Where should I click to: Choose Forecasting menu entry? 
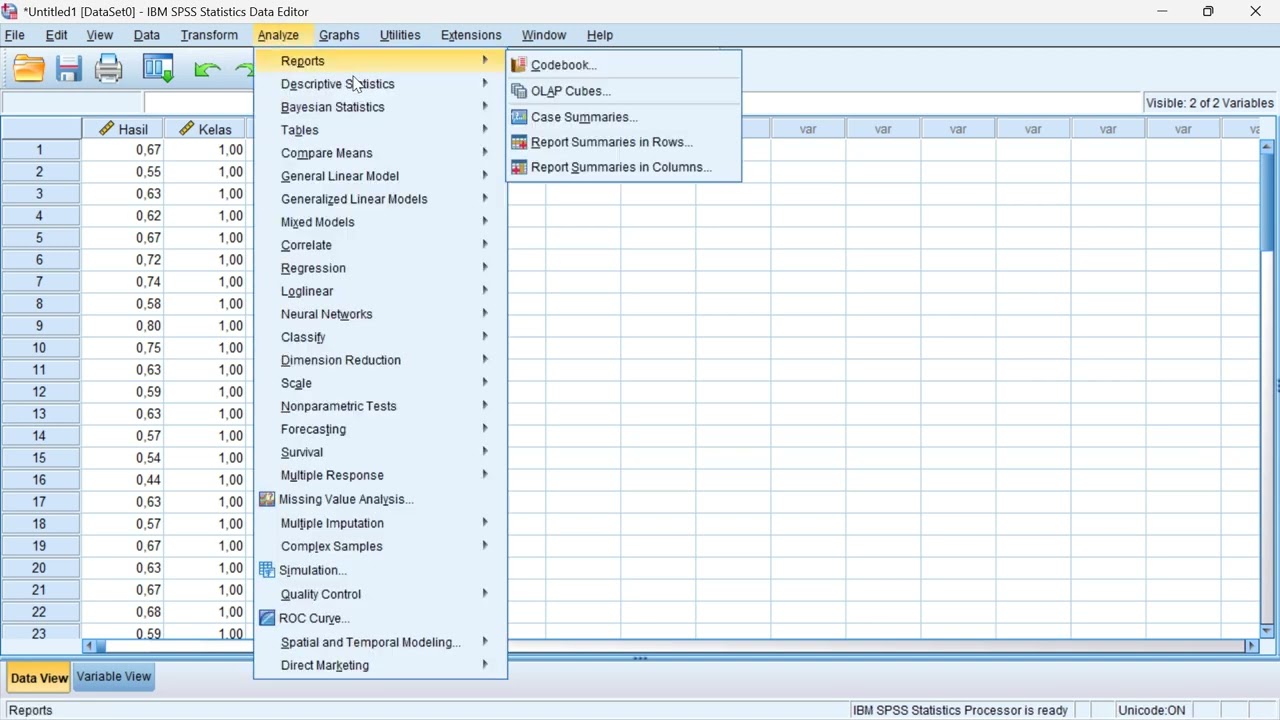coord(380,429)
